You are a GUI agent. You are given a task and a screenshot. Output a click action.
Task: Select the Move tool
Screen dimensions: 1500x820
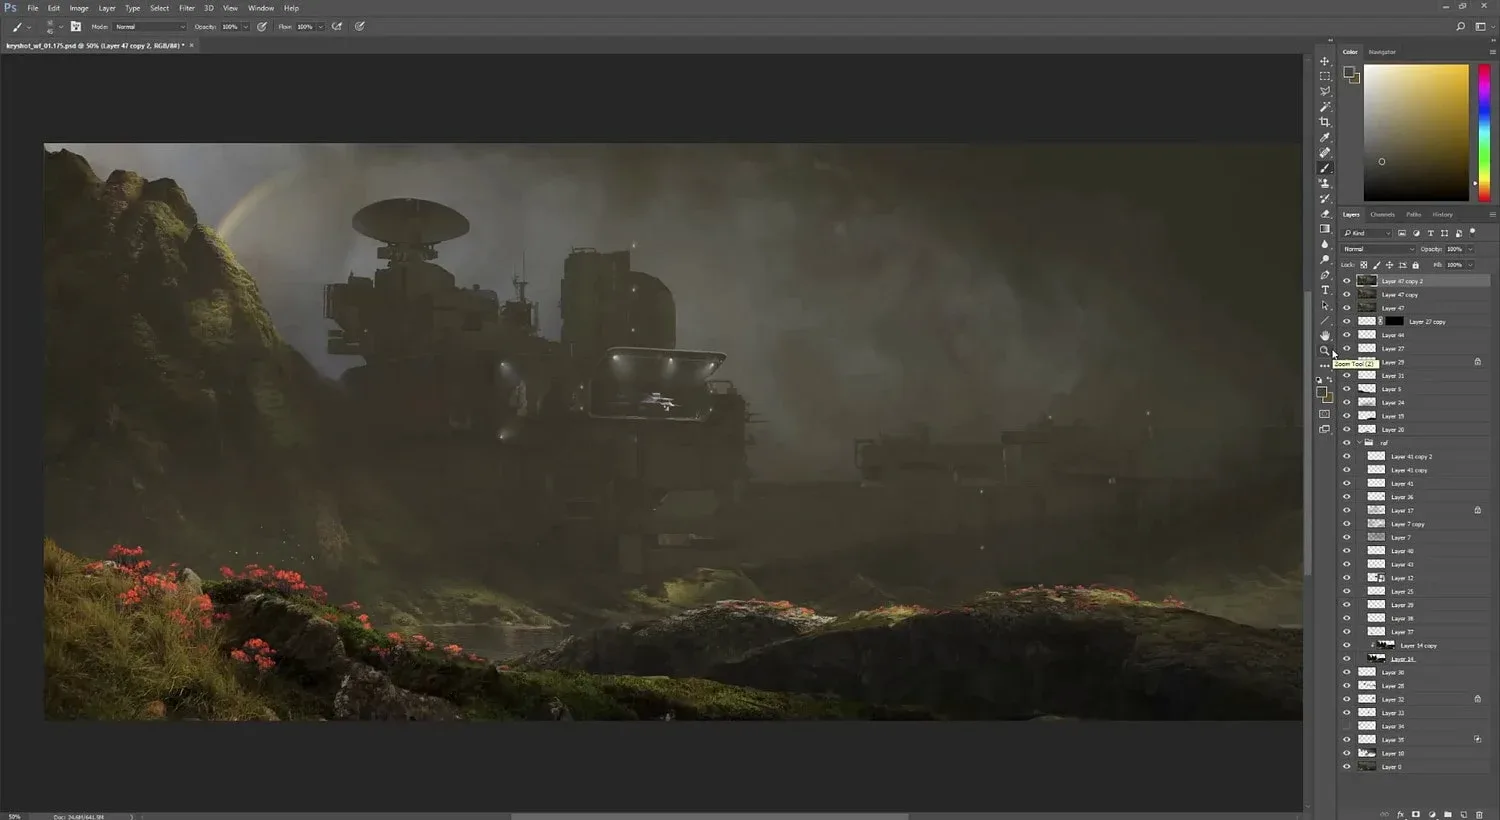click(1325, 61)
